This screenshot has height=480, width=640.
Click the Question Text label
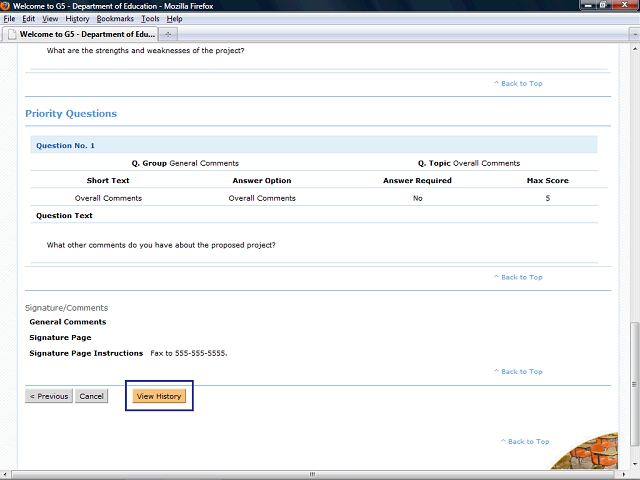coord(64,216)
